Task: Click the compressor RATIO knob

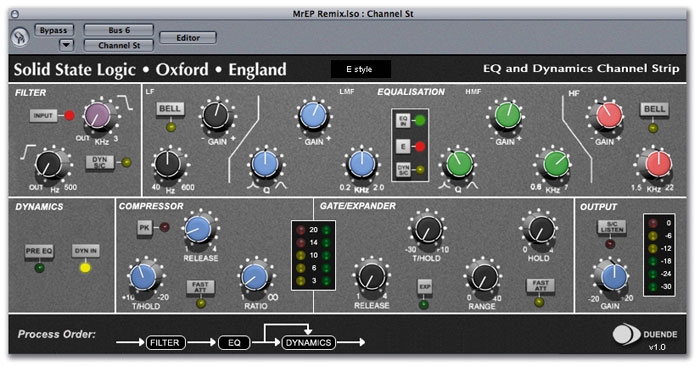Action: 255,277
